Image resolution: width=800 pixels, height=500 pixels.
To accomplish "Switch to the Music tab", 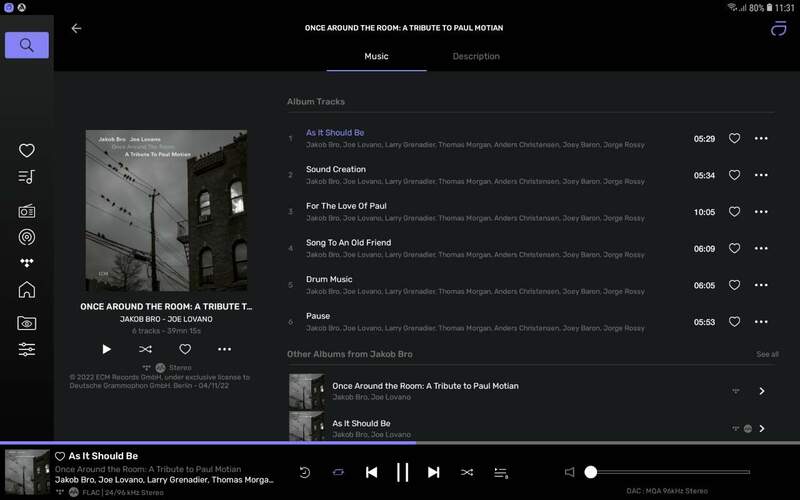I will 377,57.
